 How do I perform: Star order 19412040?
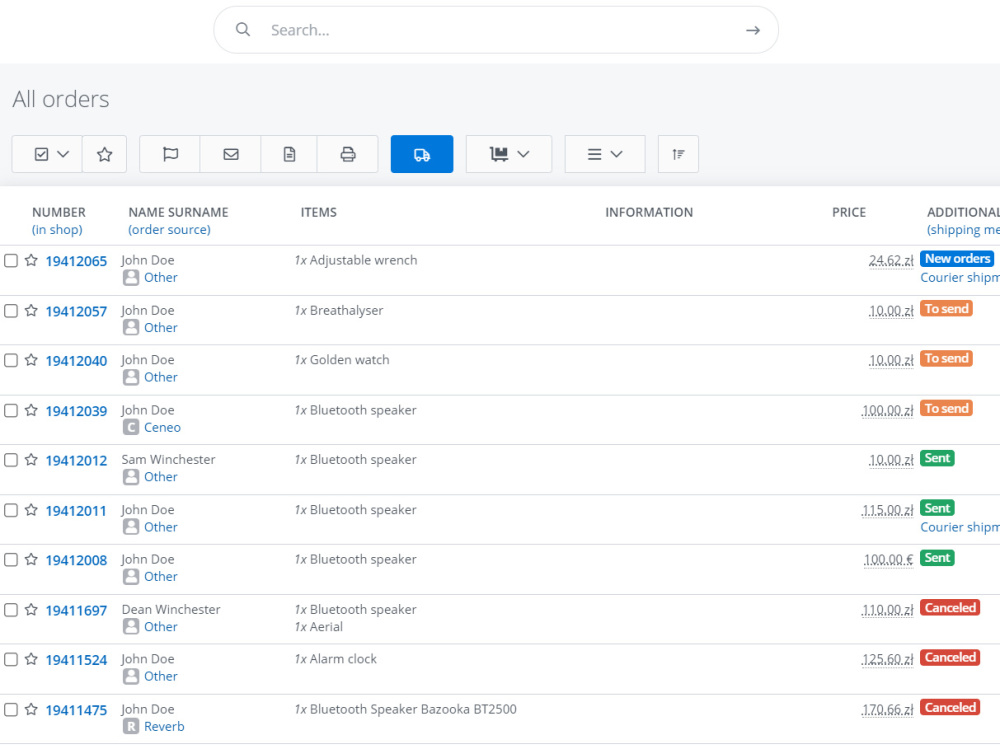[31, 360]
